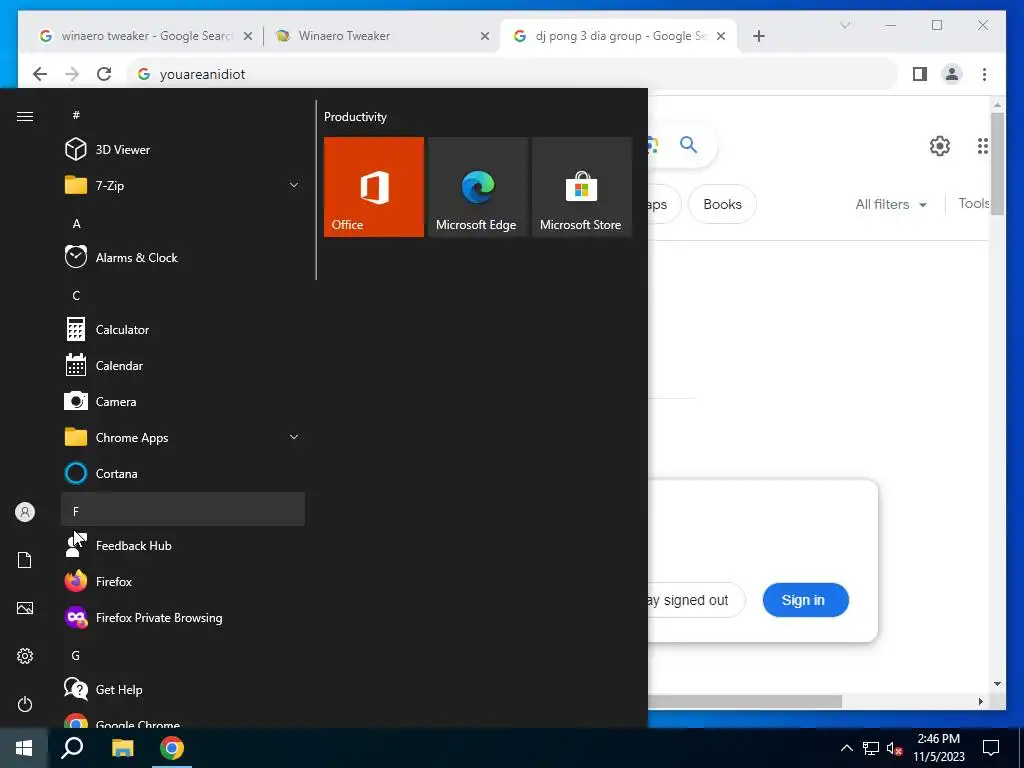Open the taskbar clock and date
This screenshot has width=1024, height=768.
[x=938, y=748]
